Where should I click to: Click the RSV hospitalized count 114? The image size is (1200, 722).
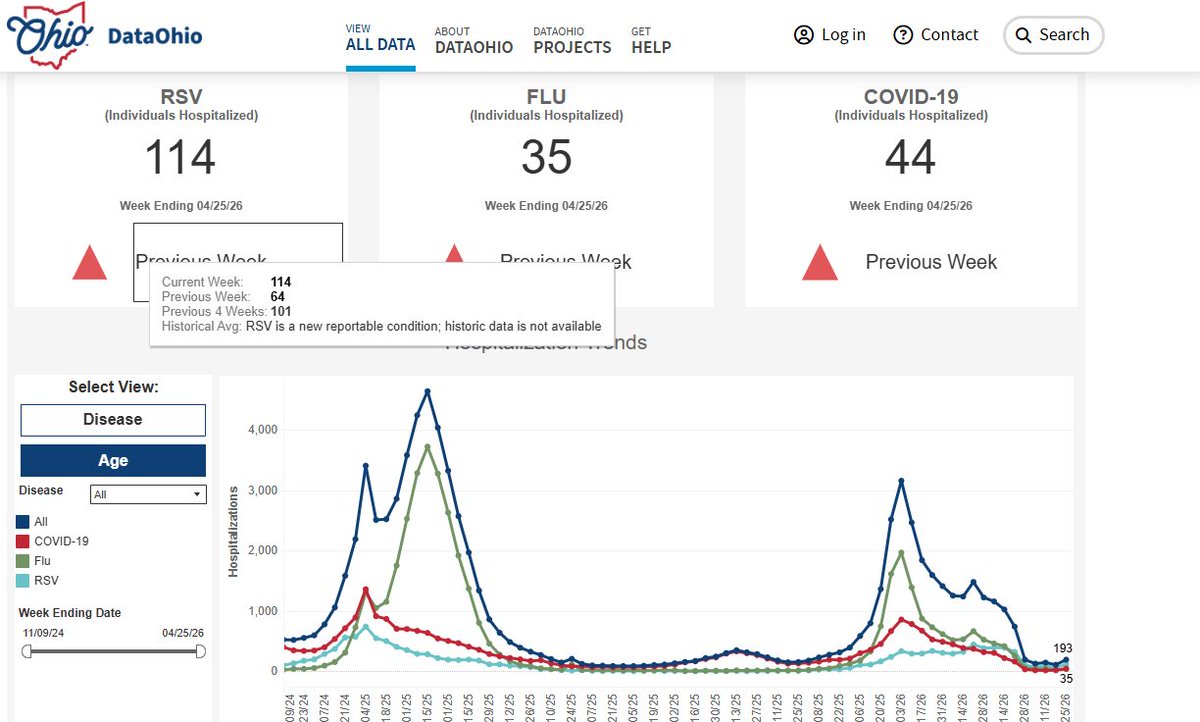point(180,157)
